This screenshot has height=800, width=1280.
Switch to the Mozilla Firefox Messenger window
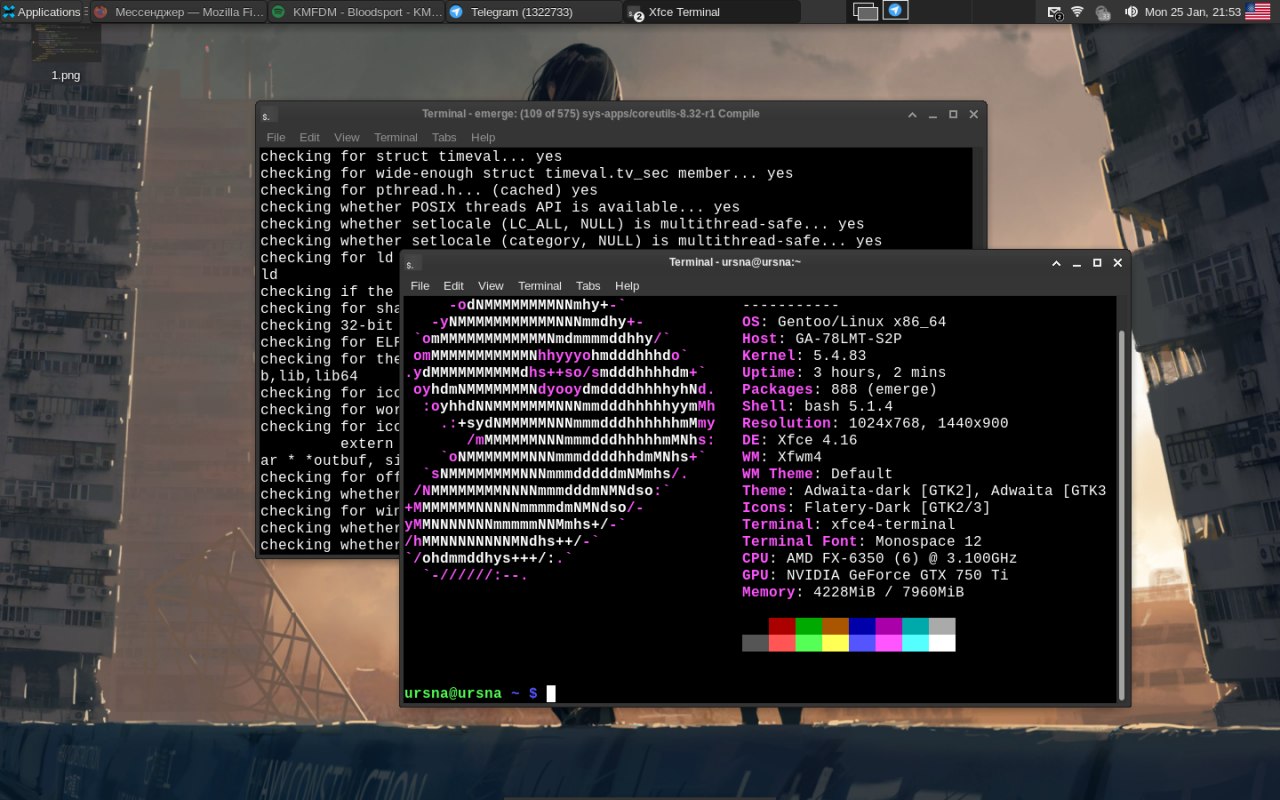click(177, 12)
